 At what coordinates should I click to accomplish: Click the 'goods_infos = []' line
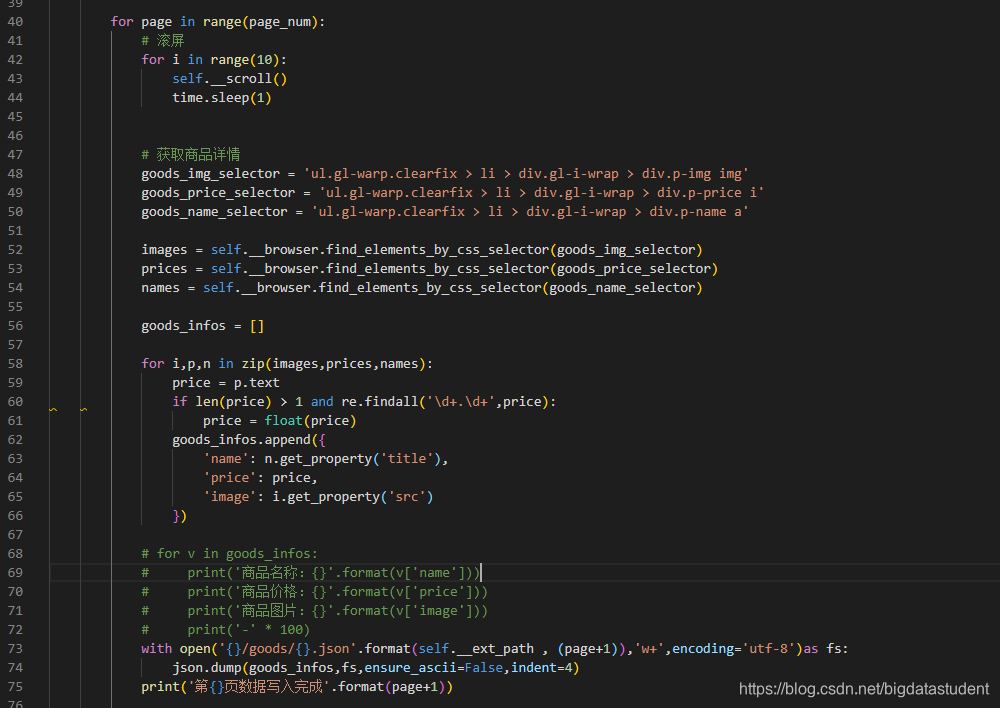pyautogui.click(x=202, y=326)
